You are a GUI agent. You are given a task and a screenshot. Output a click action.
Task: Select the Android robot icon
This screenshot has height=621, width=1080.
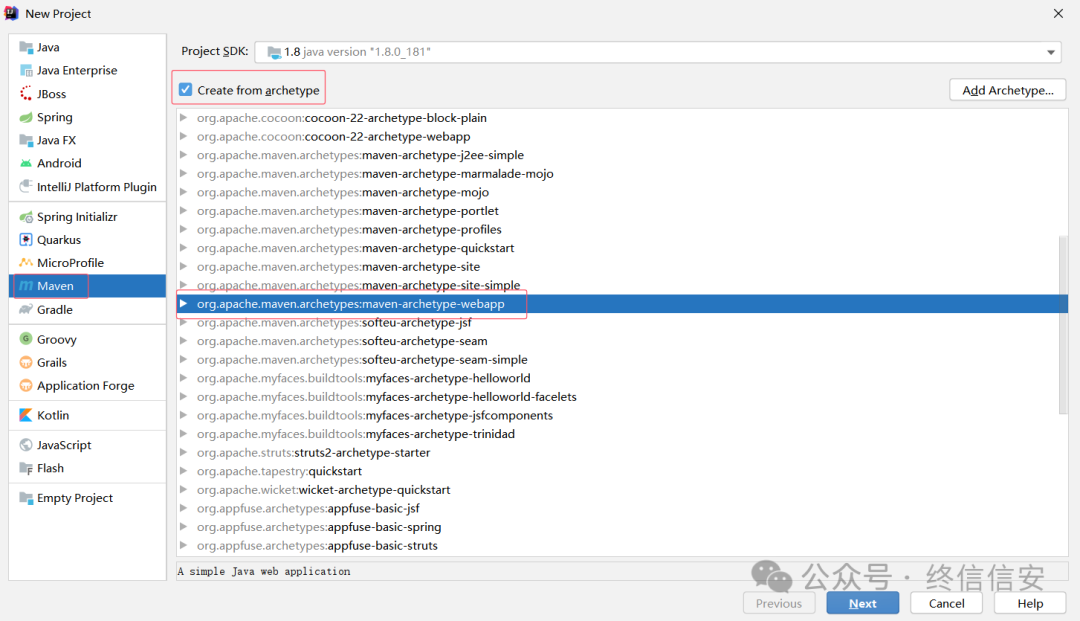pos(26,163)
